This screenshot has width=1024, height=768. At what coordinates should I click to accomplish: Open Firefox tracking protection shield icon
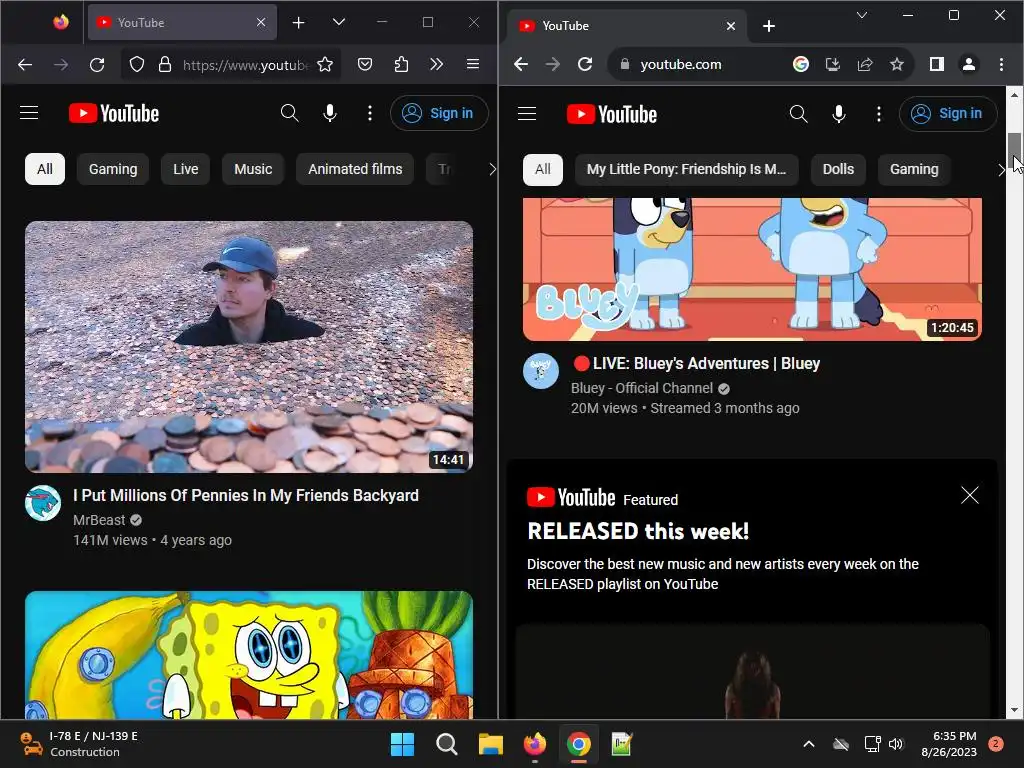tap(136, 64)
